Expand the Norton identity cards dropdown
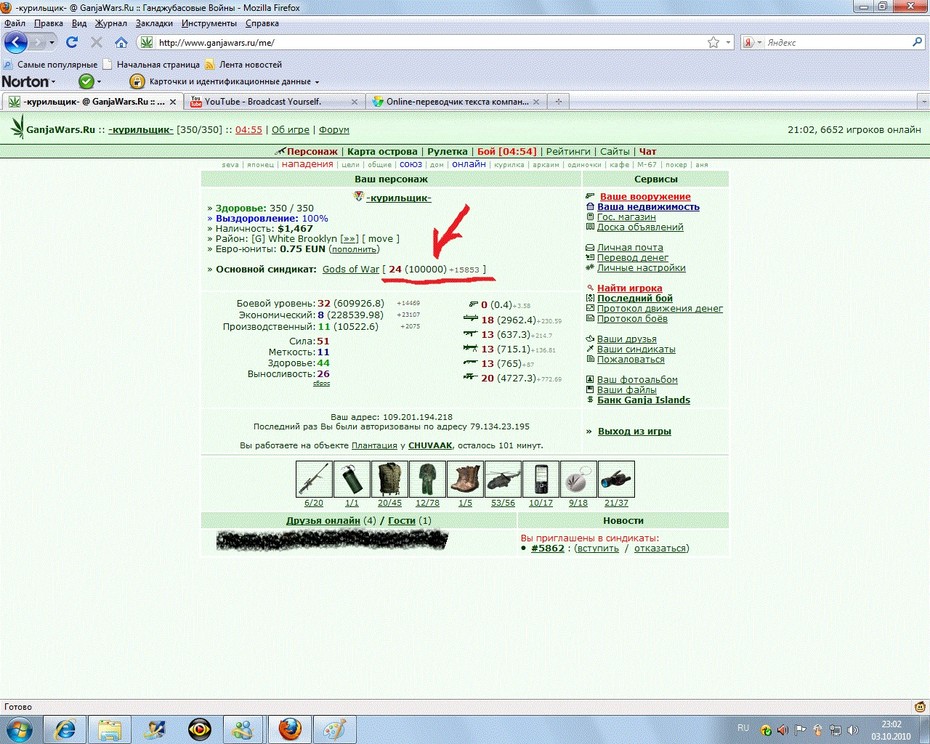This screenshot has height=744, width=930. point(317,82)
